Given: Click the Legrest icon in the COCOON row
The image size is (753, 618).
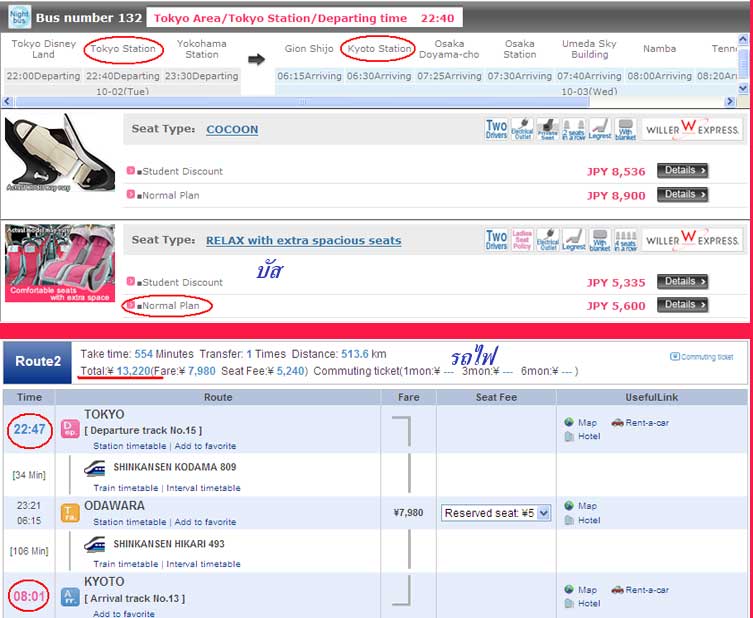Looking at the screenshot, I should [x=599, y=130].
